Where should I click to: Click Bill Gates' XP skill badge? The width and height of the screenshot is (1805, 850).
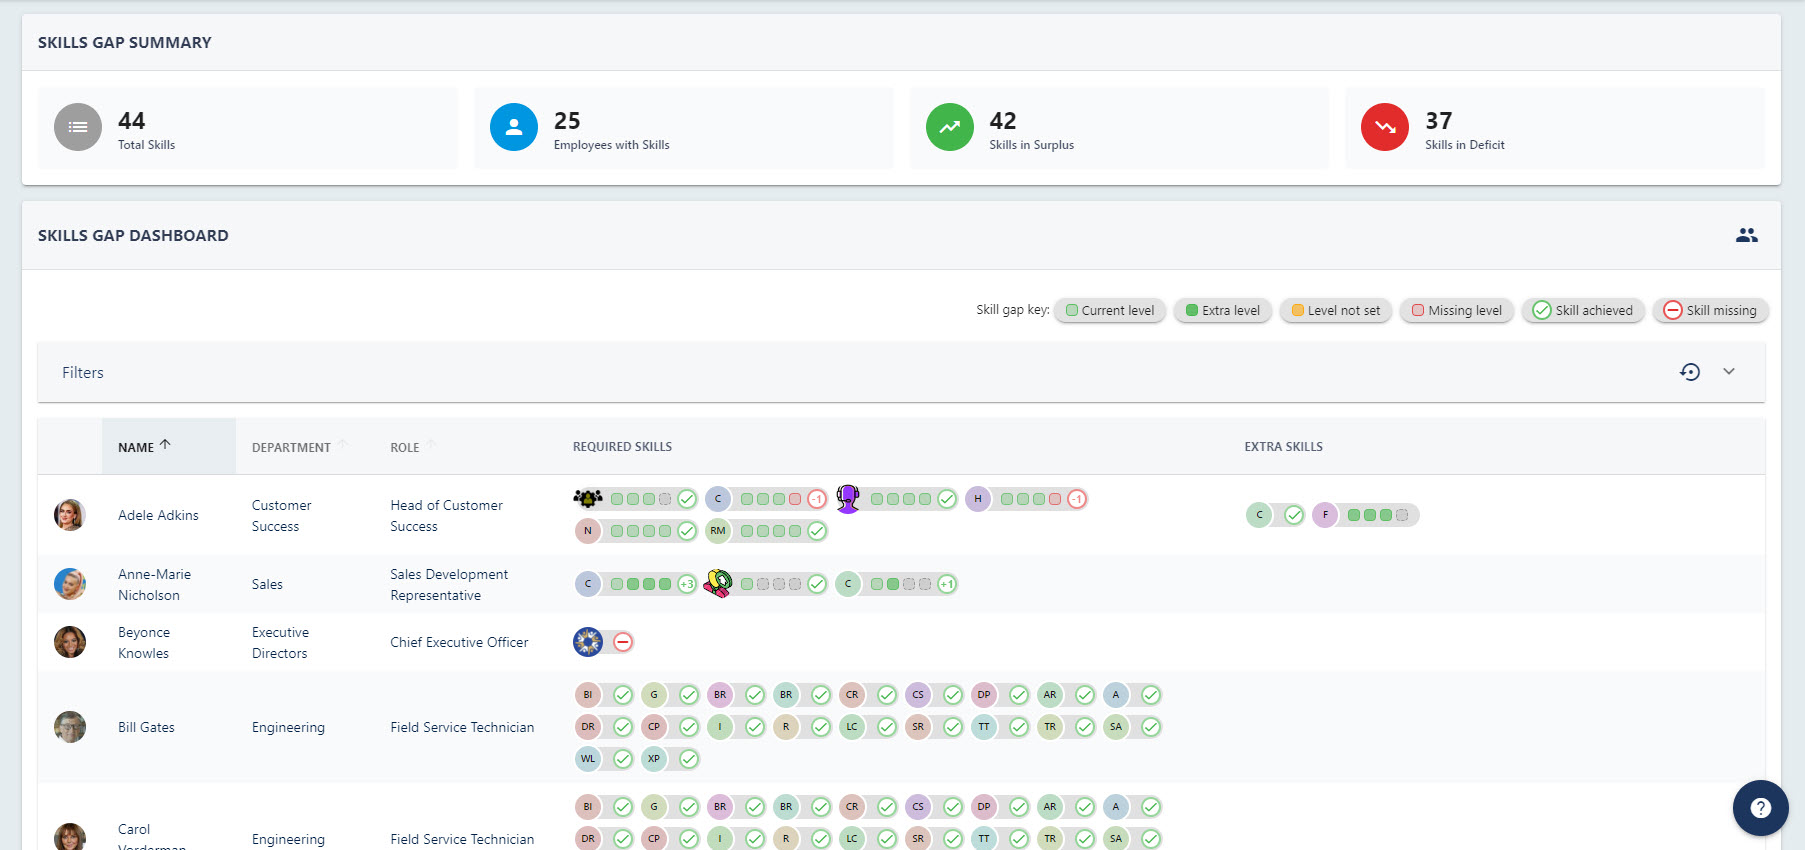(654, 759)
